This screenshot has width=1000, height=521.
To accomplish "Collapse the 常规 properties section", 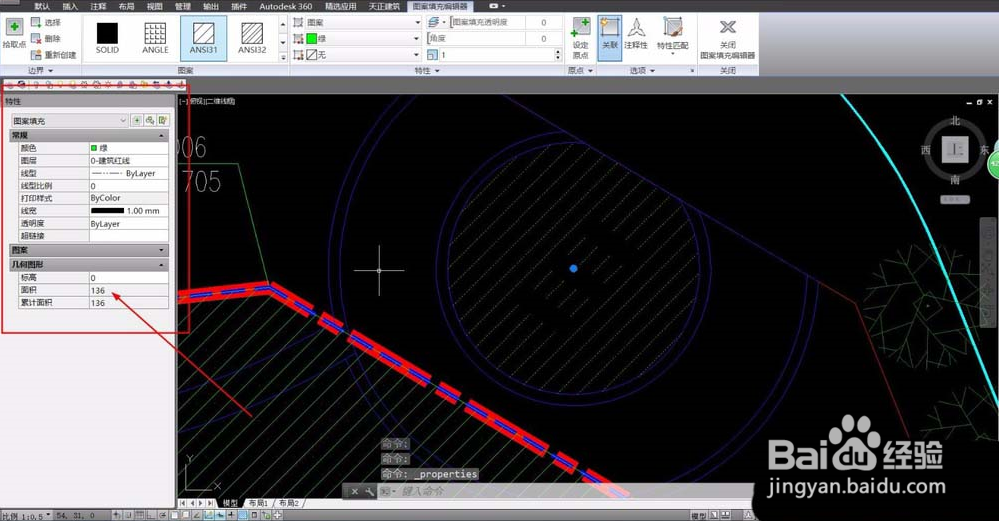I will click(x=89, y=136).
